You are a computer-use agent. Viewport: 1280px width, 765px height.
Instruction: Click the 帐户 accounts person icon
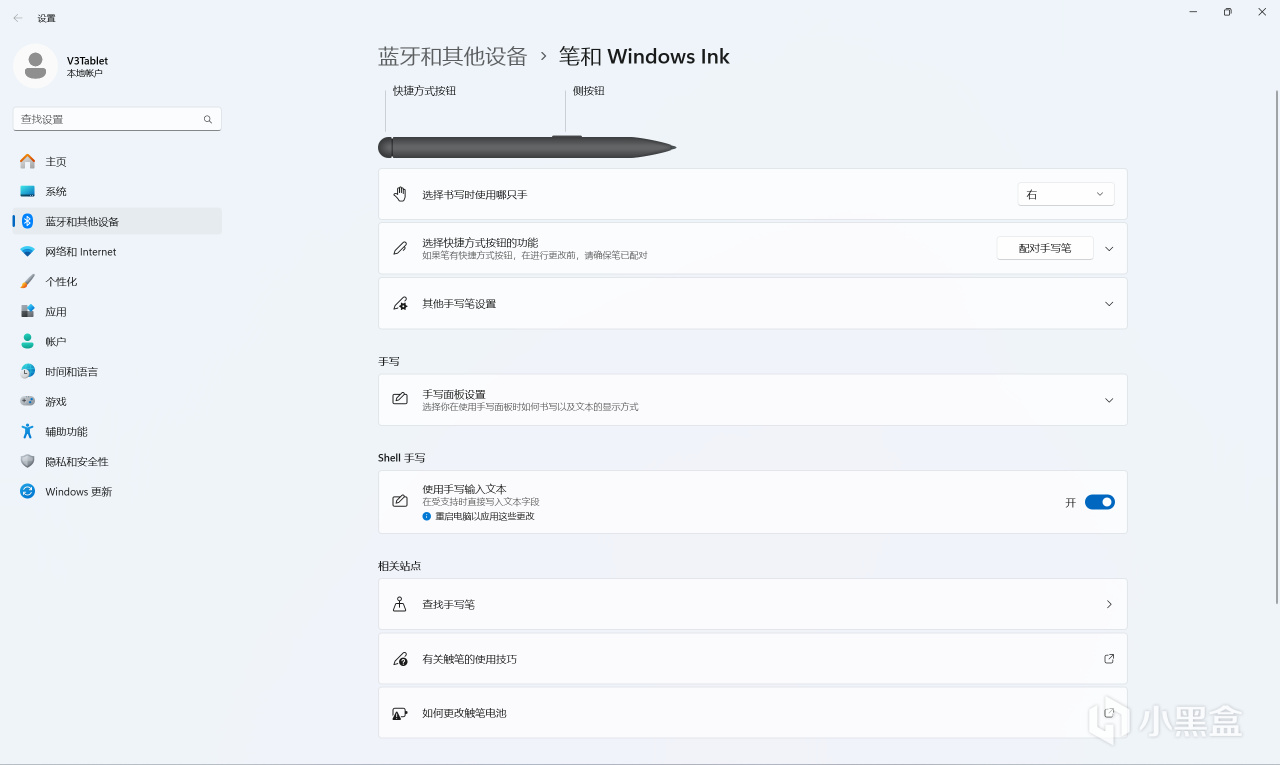(28, 341)
